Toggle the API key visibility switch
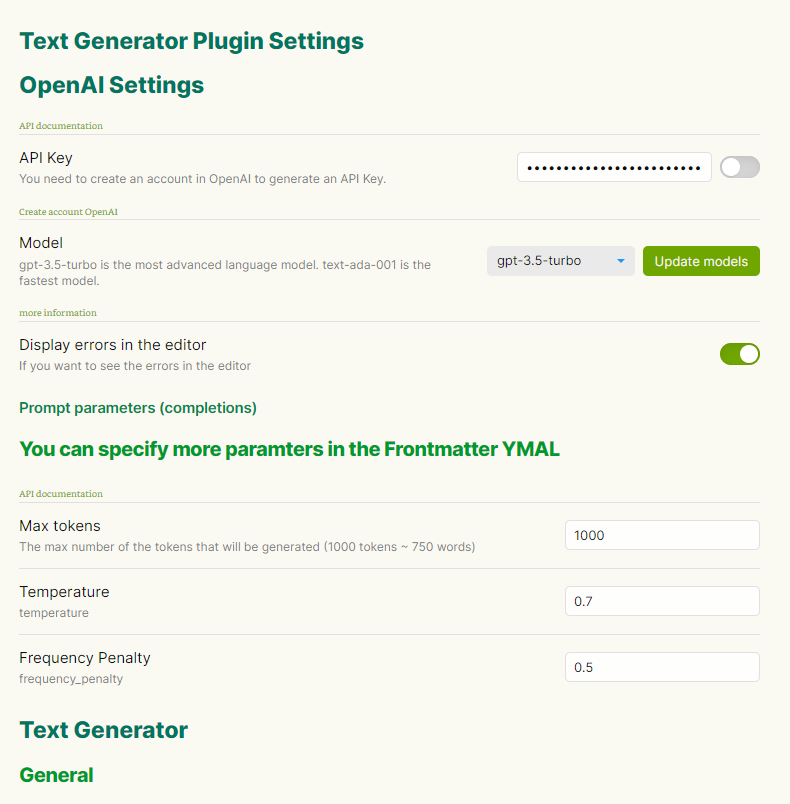Image resolution: width=790 pixels, height=804 pixels. coord(740,167)
